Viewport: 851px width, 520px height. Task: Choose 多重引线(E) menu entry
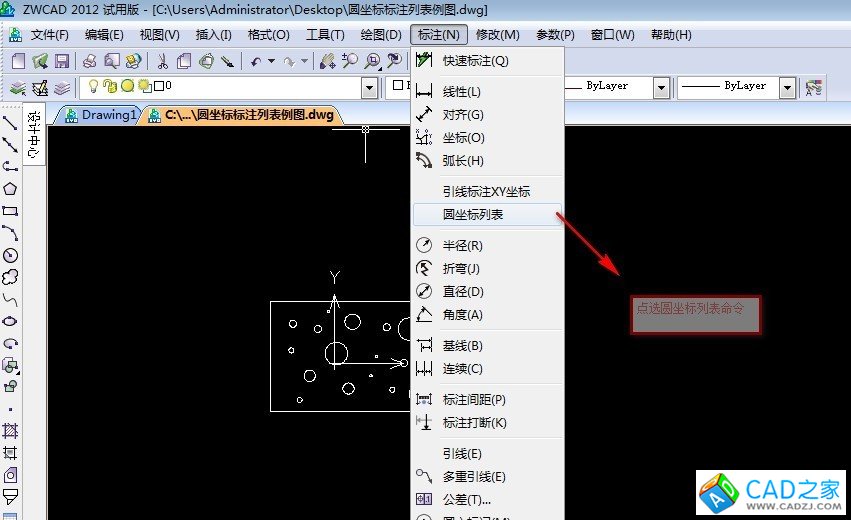[x=487, y=477]
